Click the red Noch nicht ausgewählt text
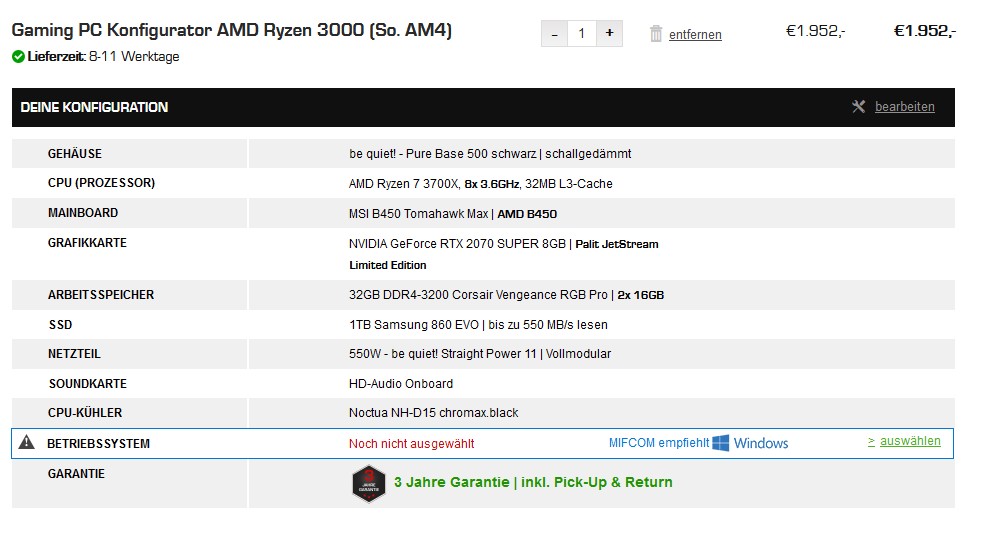Screen dimensions: 992x533 click(x=412, y=444)
